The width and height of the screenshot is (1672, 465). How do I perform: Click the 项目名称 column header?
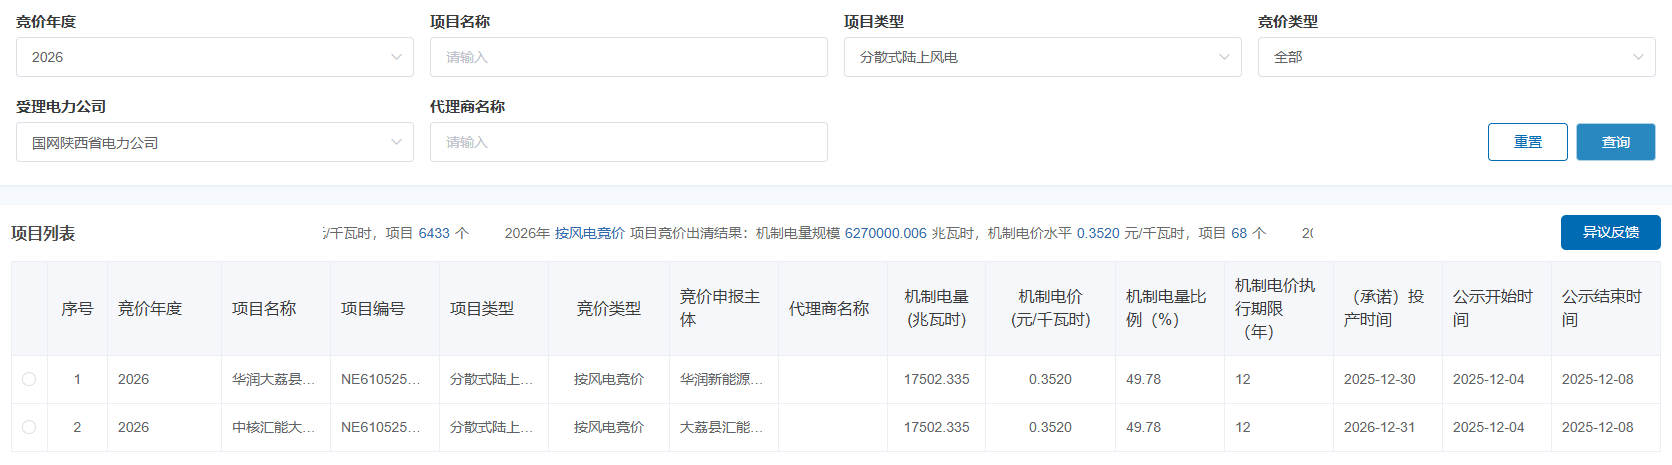tap(264, 308)
